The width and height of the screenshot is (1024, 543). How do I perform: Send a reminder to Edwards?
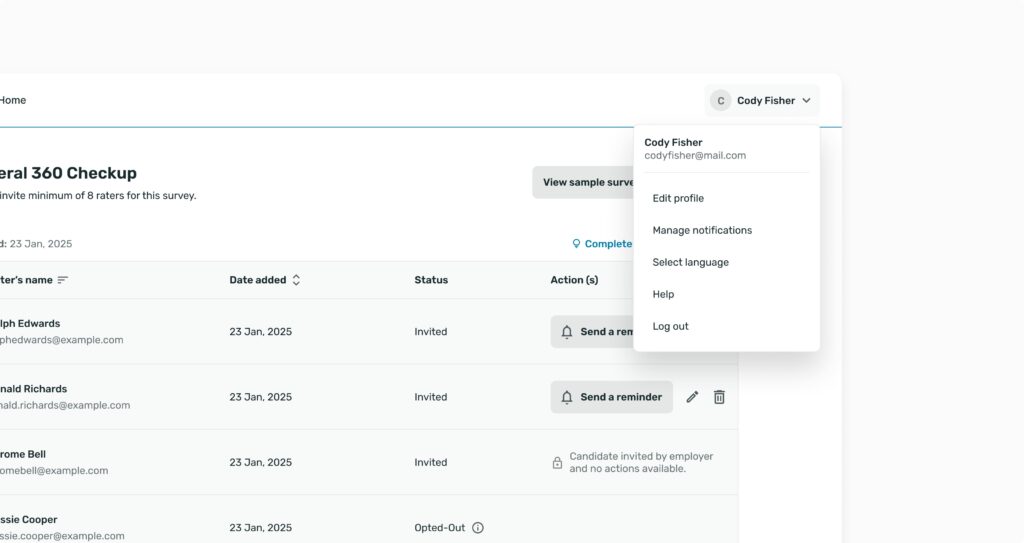[594, 332]
